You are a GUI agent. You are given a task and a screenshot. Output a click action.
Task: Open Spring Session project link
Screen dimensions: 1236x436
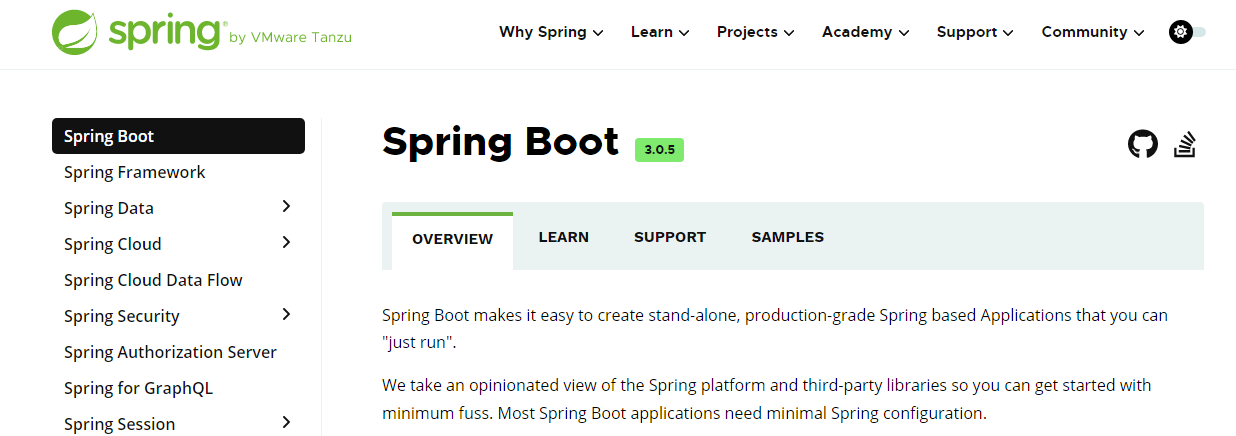click(120, 424)
